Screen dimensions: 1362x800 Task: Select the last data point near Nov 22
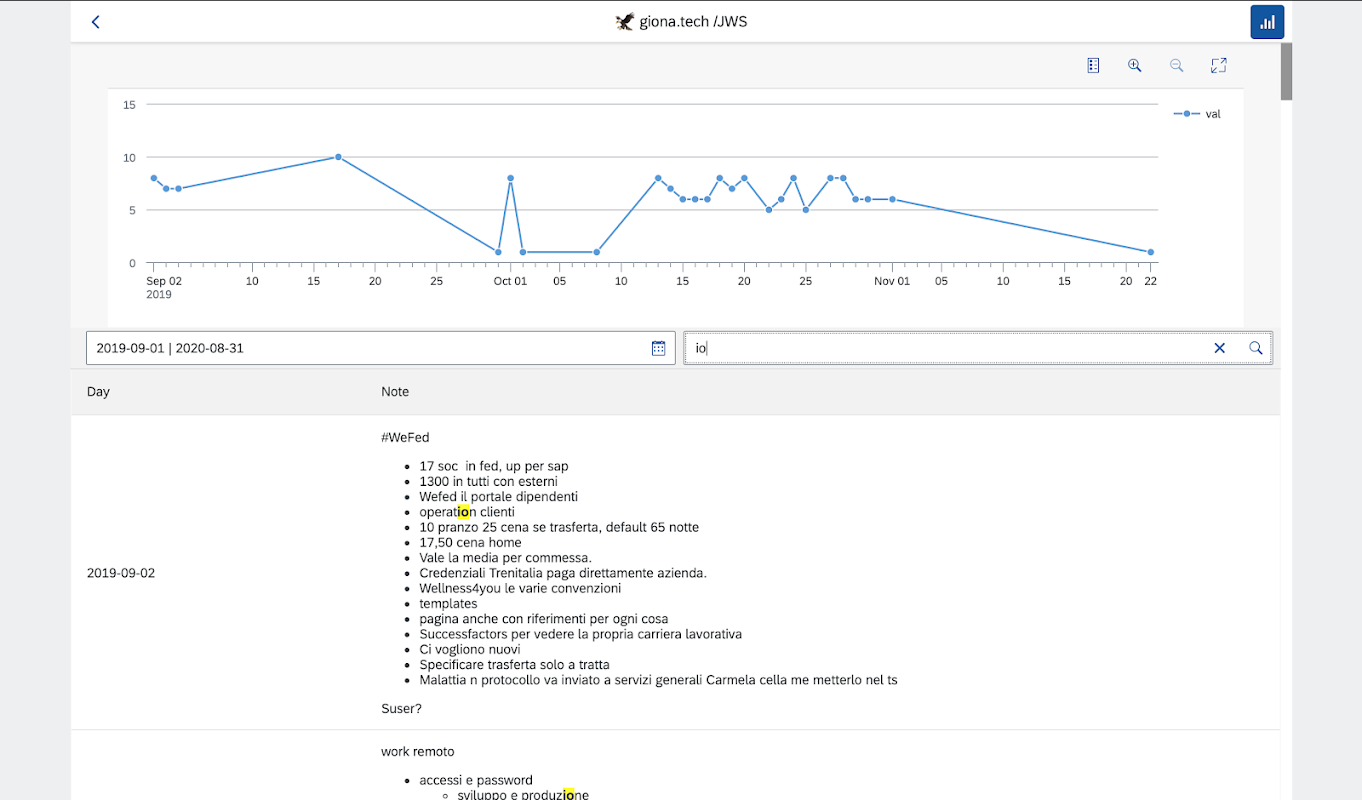1151,252
